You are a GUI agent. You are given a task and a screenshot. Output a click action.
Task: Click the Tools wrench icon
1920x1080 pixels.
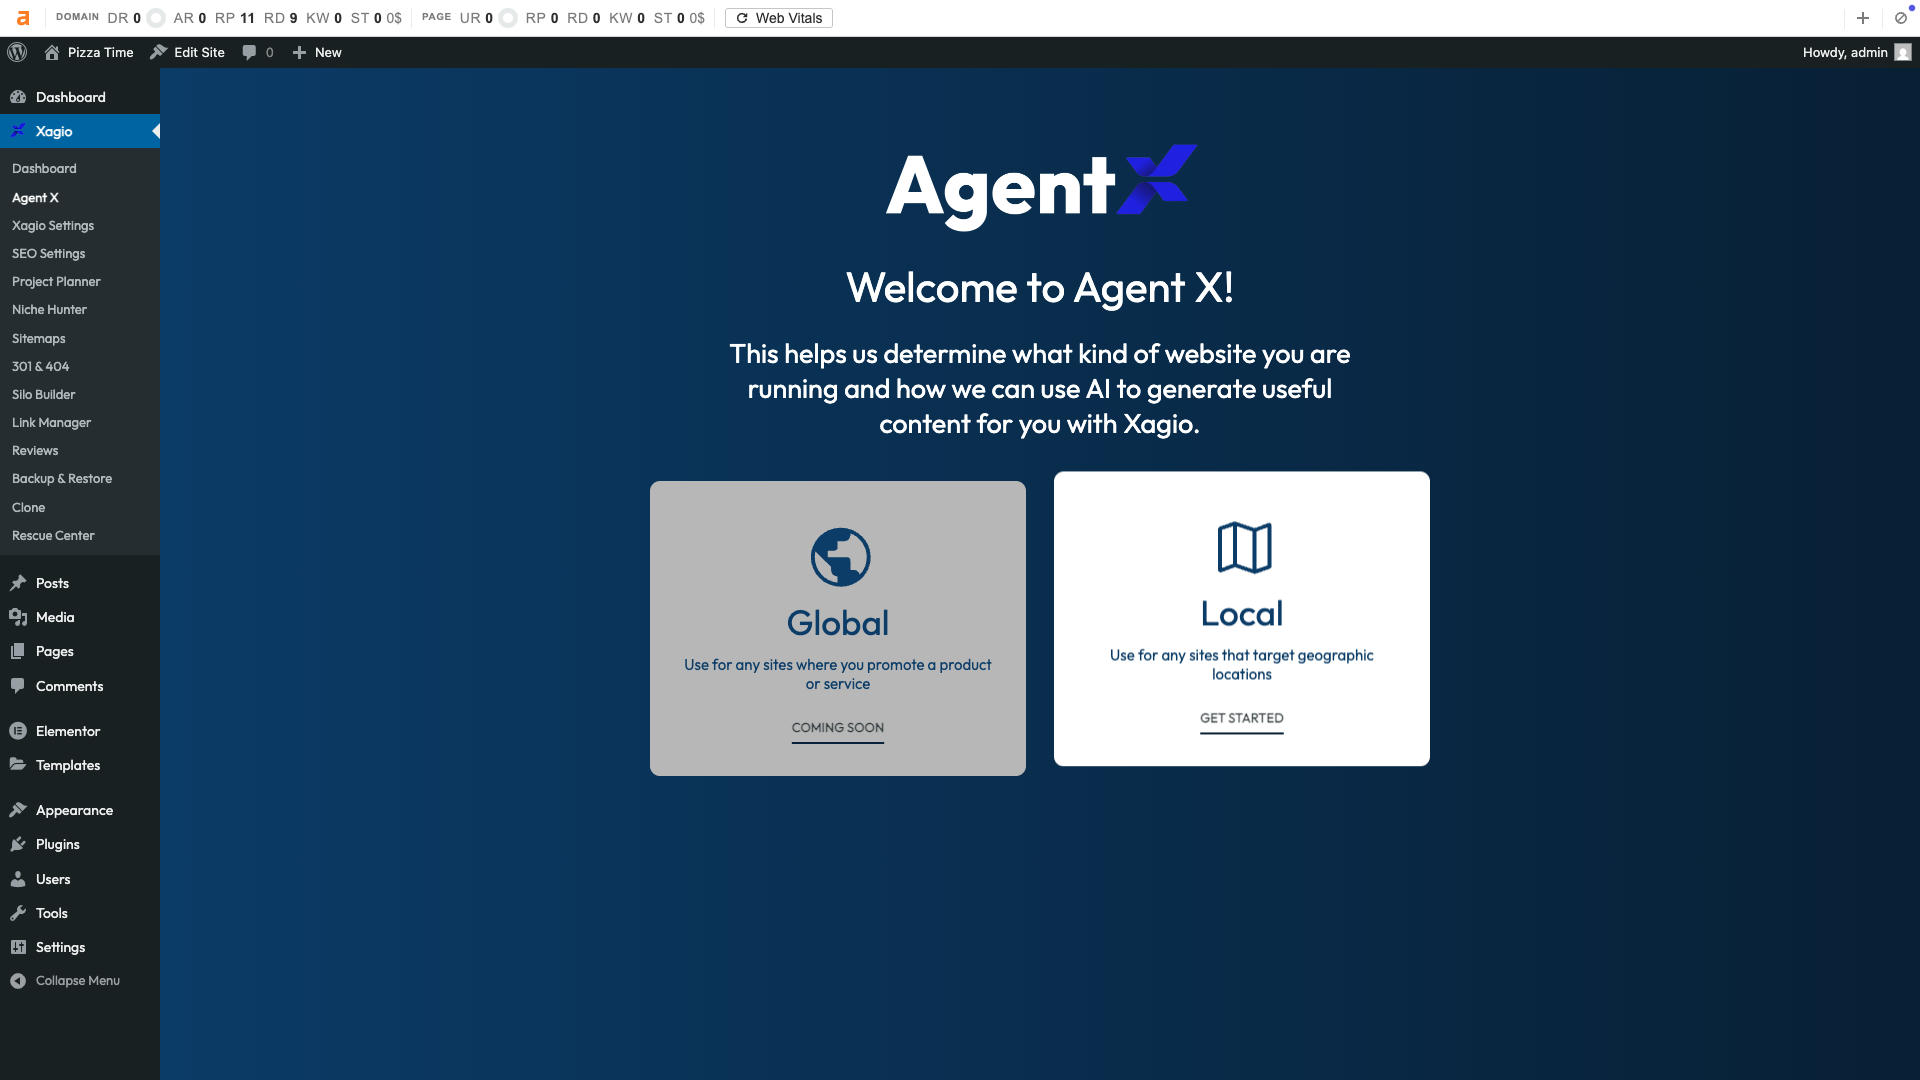(18, 913)
